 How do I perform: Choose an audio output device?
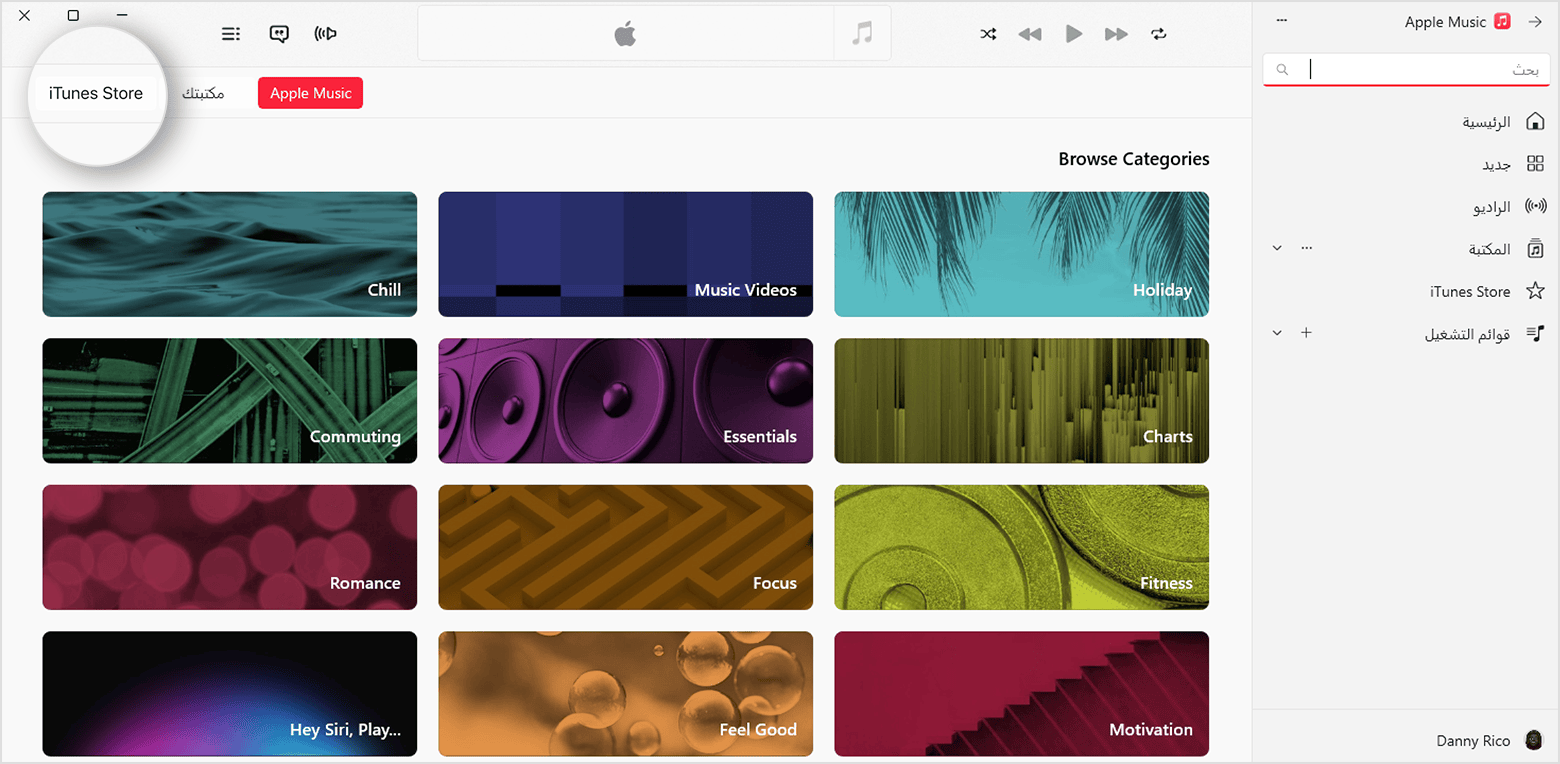[324, 33]
